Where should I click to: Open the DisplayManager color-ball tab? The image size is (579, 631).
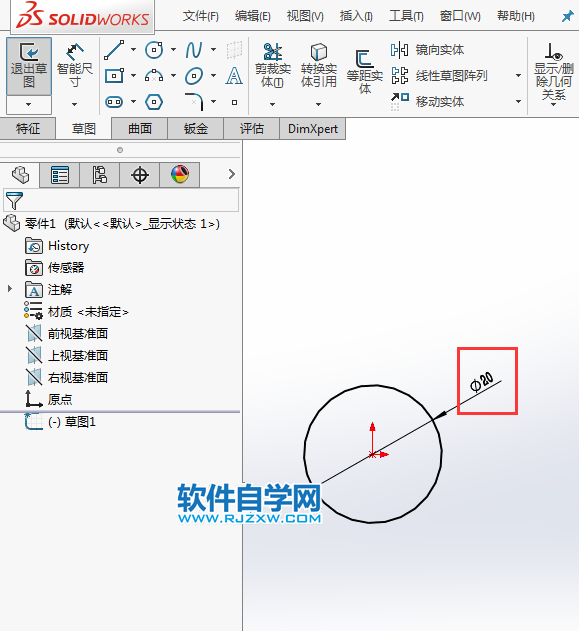(179, 175)
